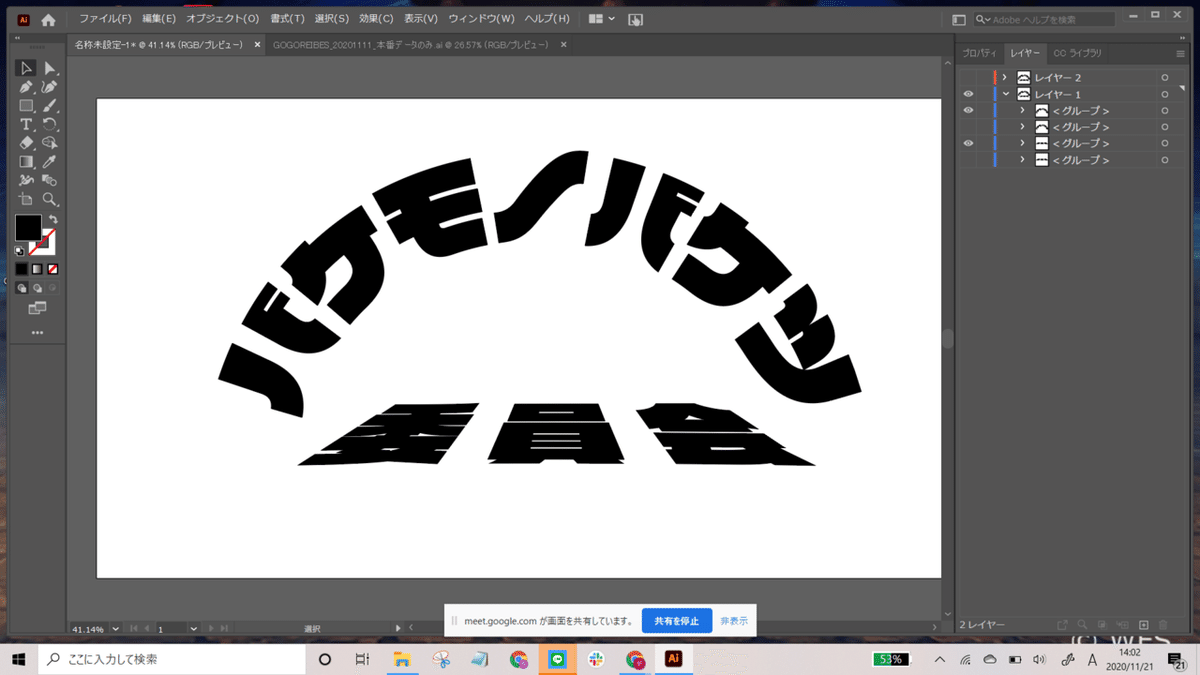Image resolution: width=1200 pixels, height=675 pixels.
Task: Select the Rectangle tool
Action: point(27,105)
